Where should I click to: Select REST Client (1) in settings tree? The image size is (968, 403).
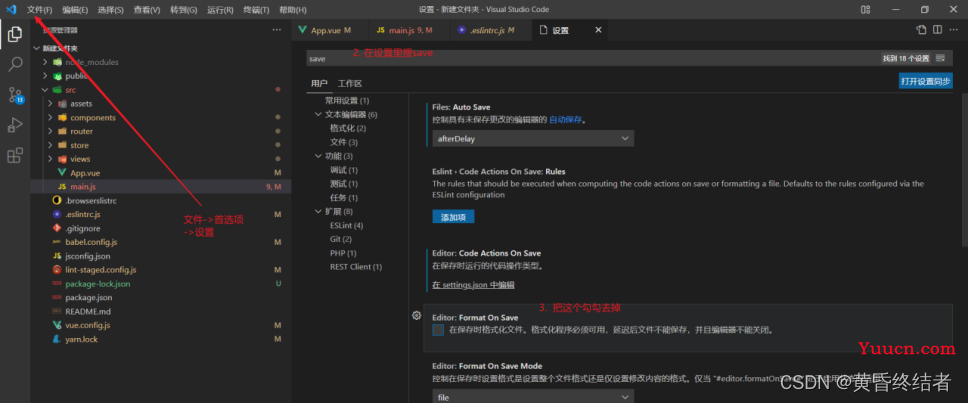click(356, 267)
